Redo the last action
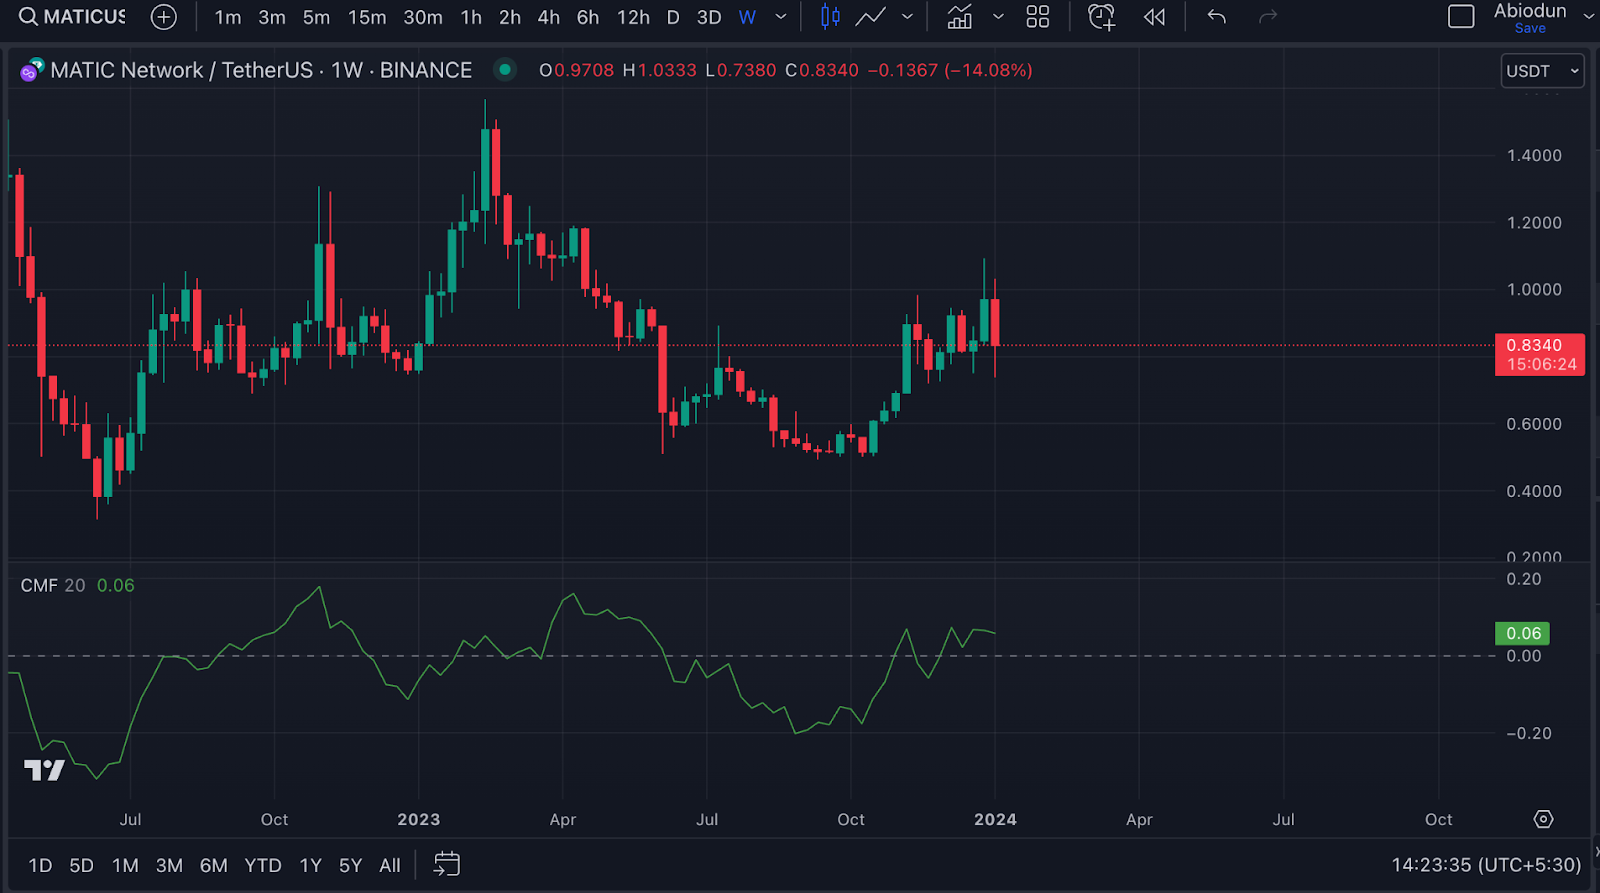Screen dimensions: 1600x893 pyautogui.click(x=1268, y=17)
